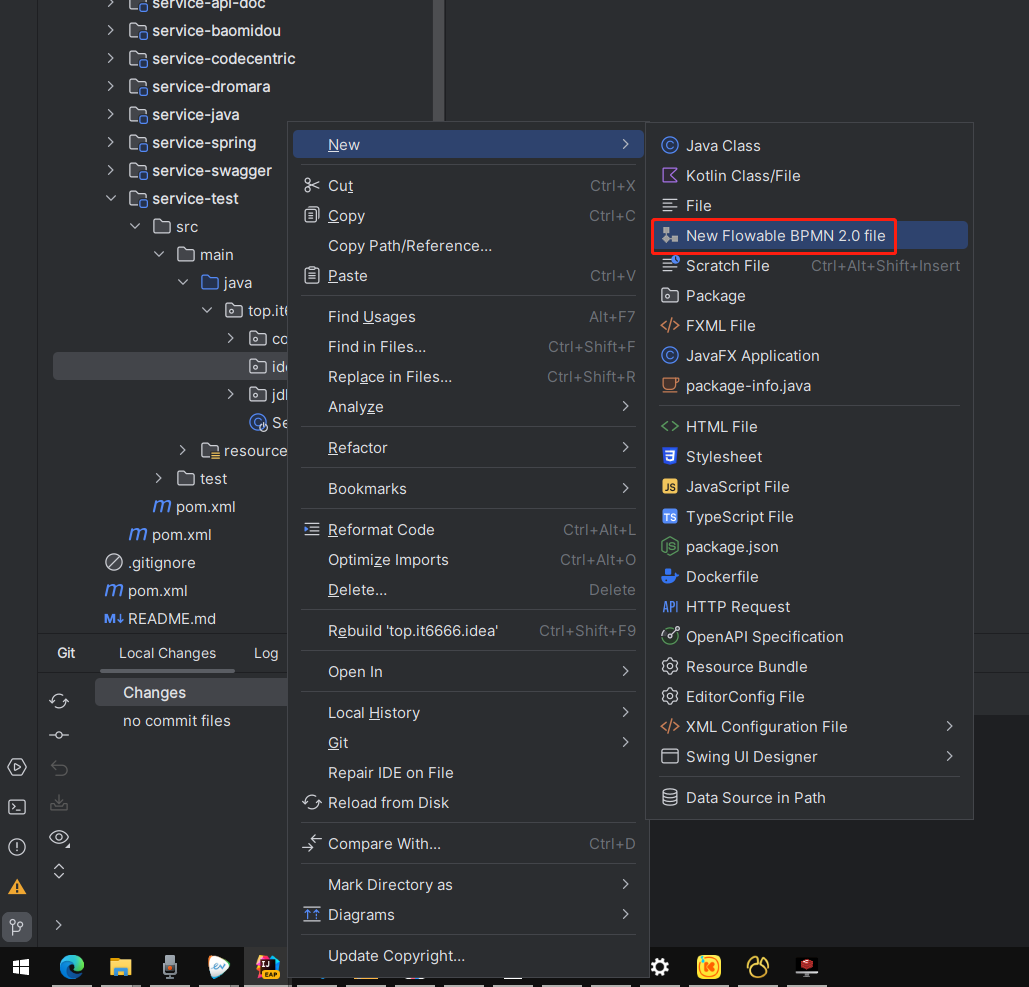Collapse the service-test module node
This screenshot has height=987, width=1029.
pos(111,198)
